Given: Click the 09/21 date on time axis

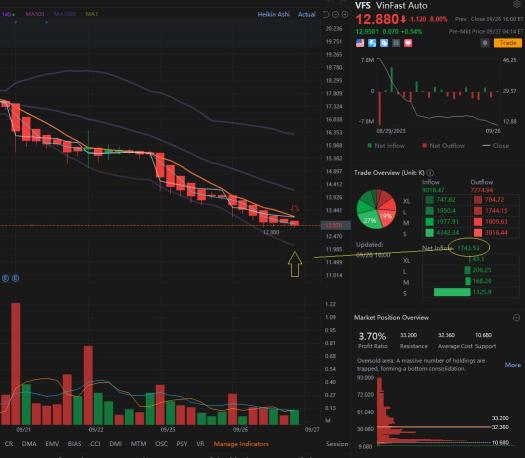Looking at the screenshot, I should [23, 430].
